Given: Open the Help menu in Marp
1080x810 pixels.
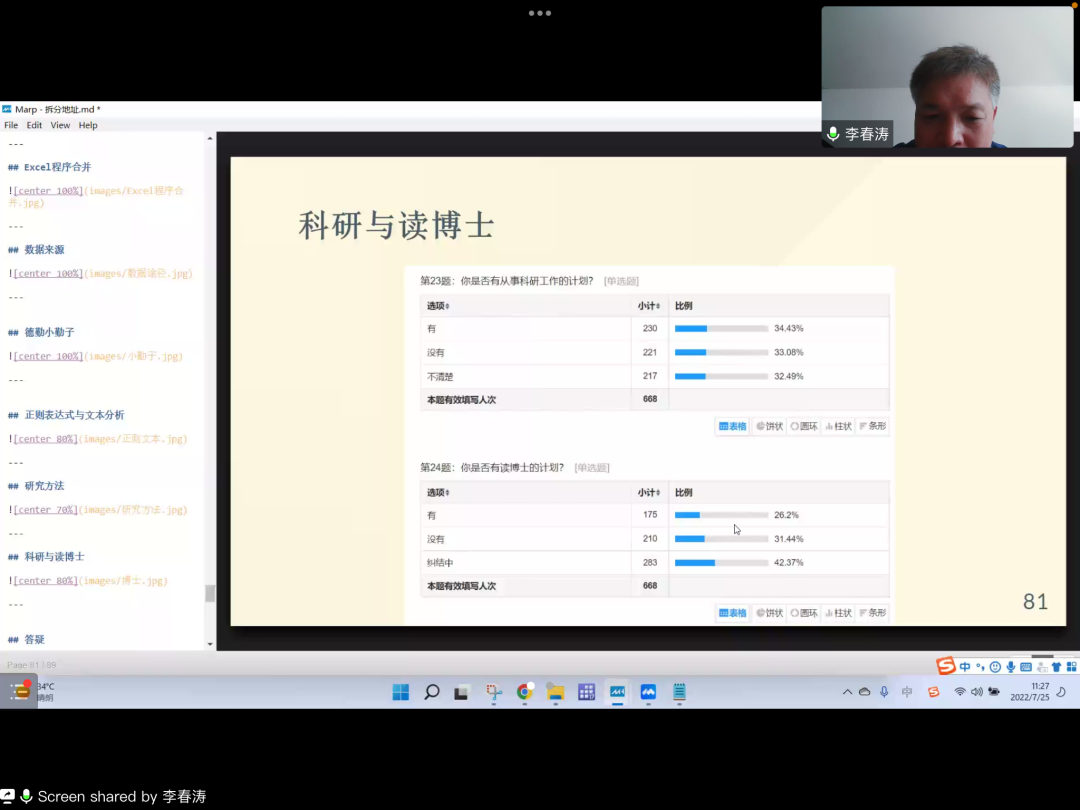Looking at the screenshot, I should coord(87,125).
